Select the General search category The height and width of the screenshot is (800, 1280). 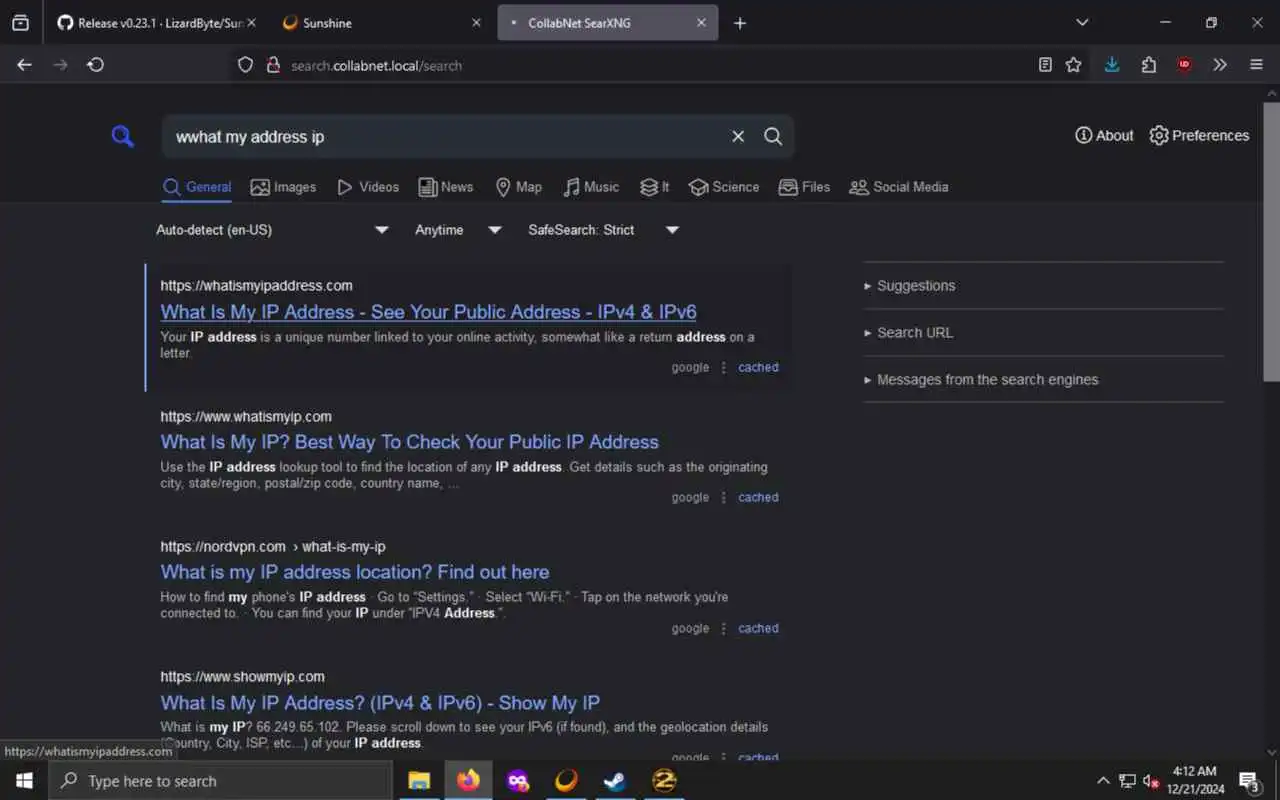pos(197,187)
